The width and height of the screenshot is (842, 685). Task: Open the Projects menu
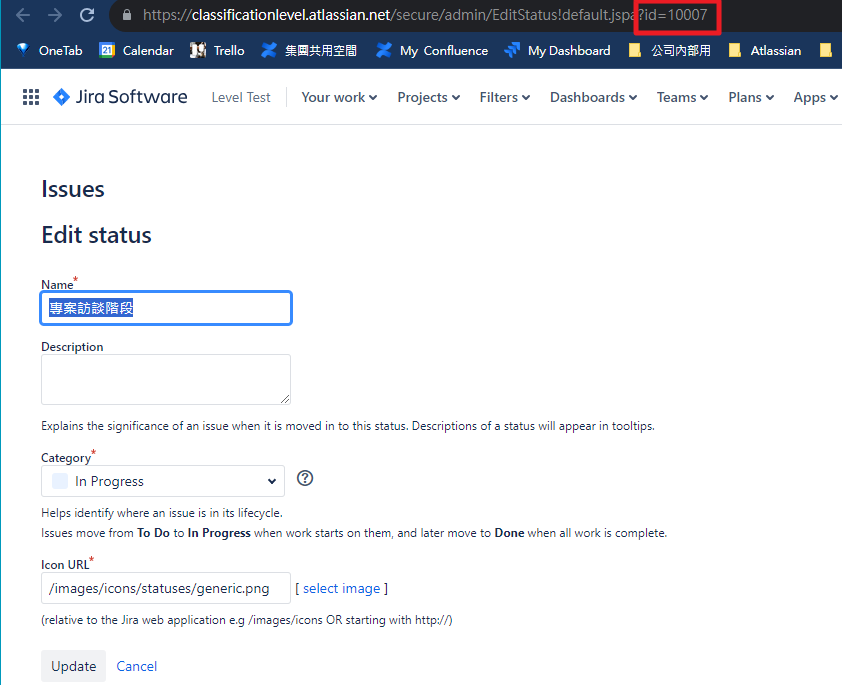429,97
